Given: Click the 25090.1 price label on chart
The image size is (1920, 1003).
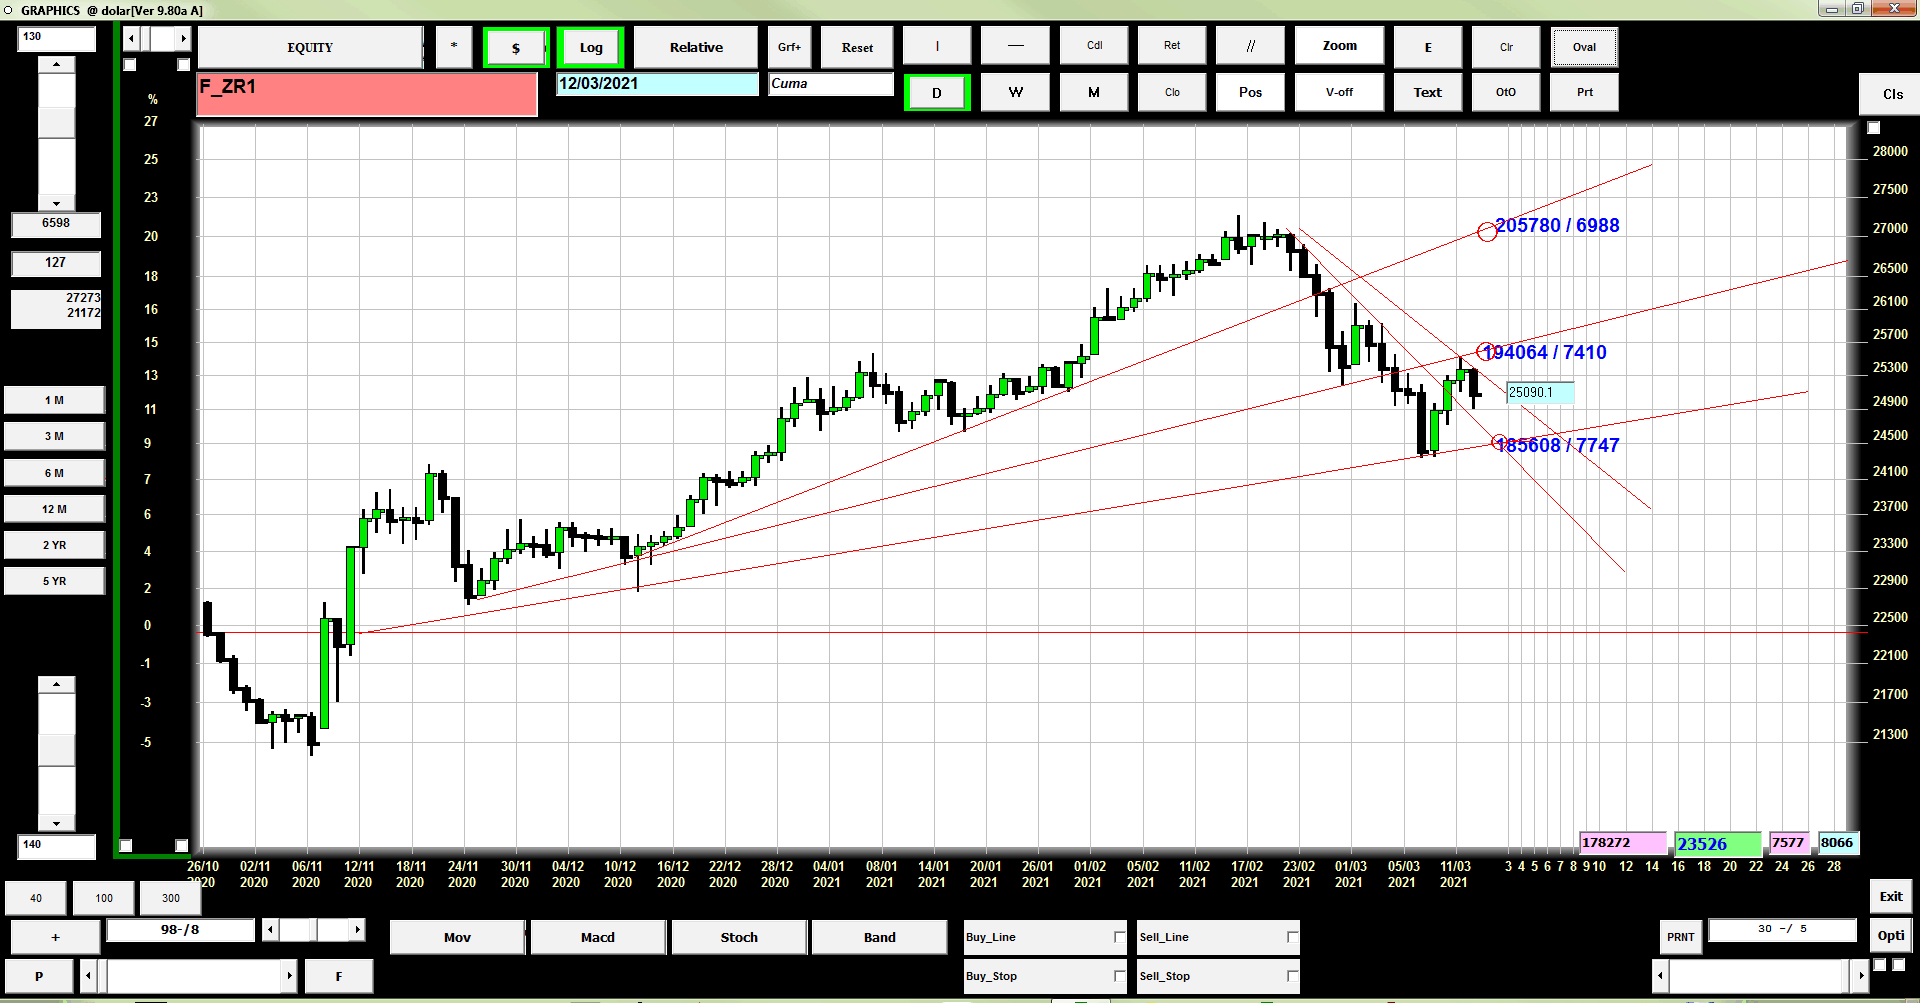Looking at the screenshot, I should [x=1539, y=393].
